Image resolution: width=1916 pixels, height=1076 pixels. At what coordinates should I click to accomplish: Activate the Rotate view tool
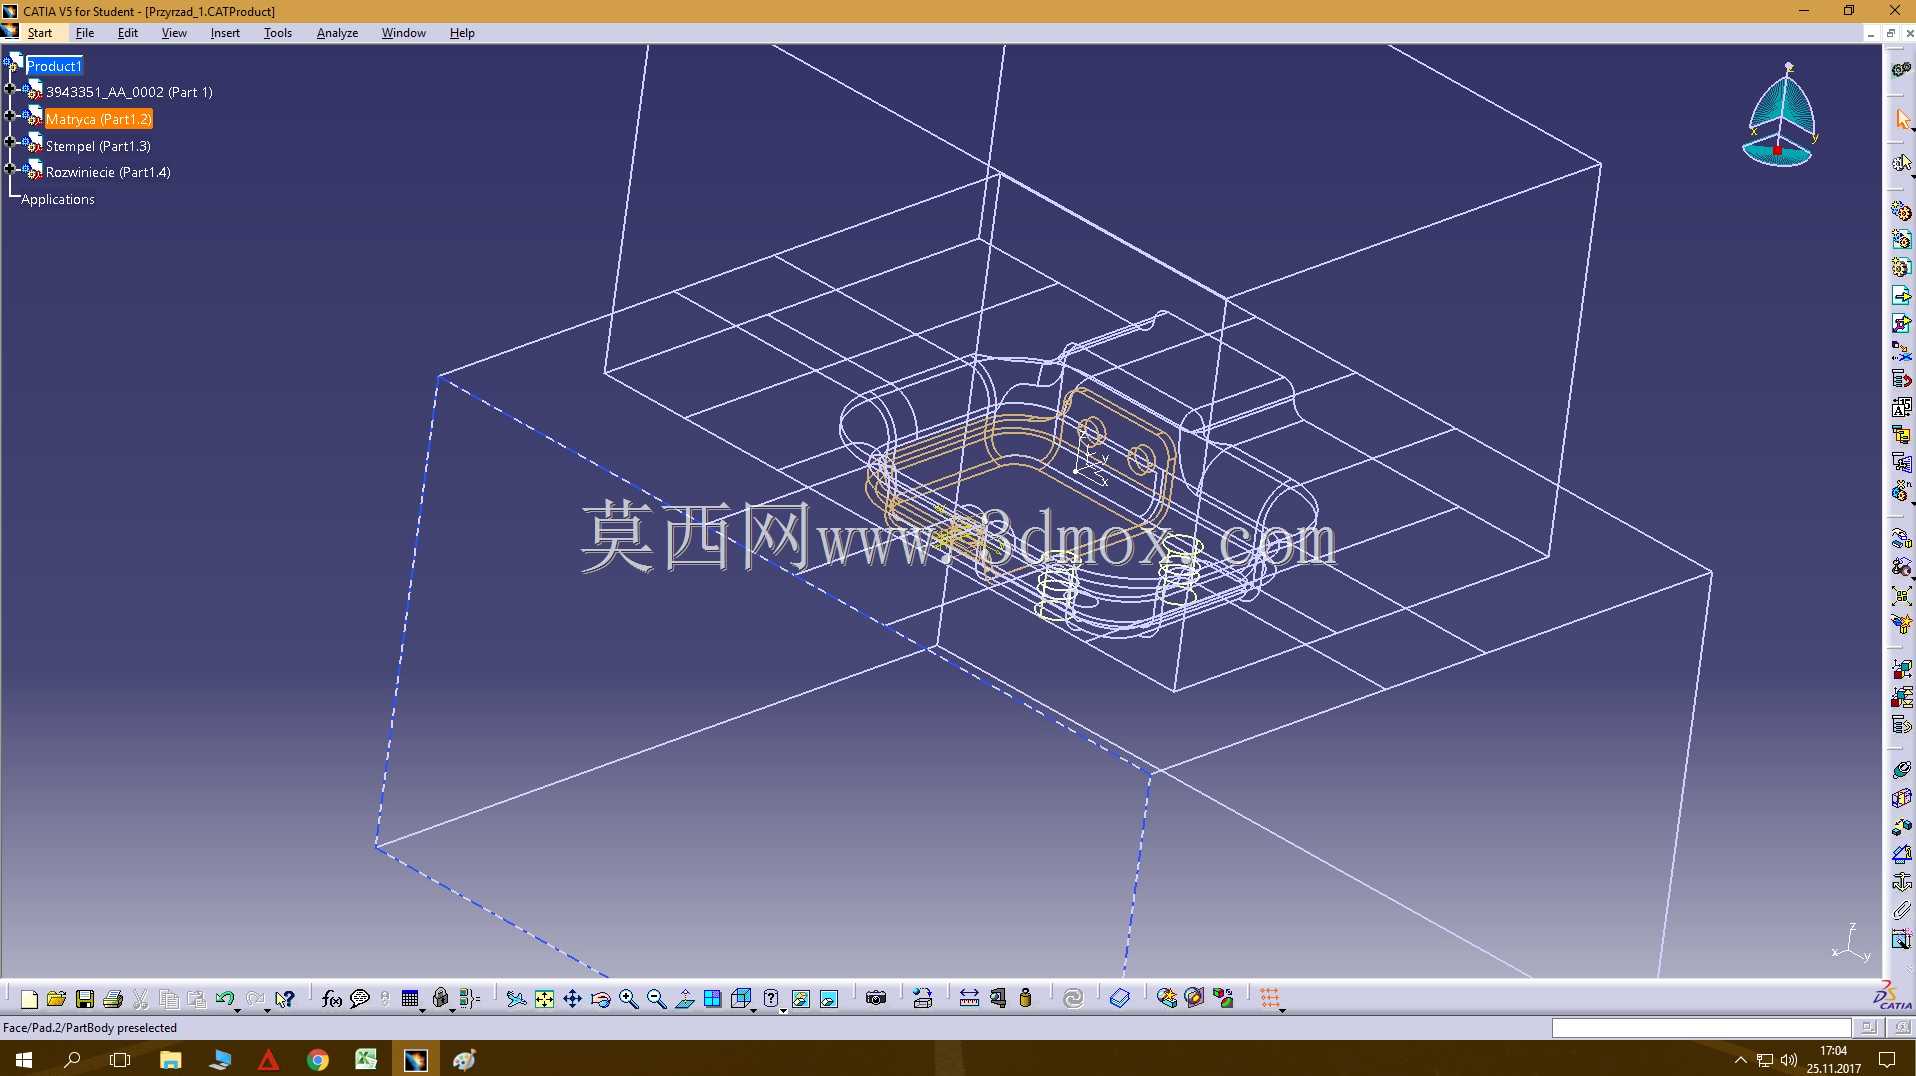click(600, 998)
